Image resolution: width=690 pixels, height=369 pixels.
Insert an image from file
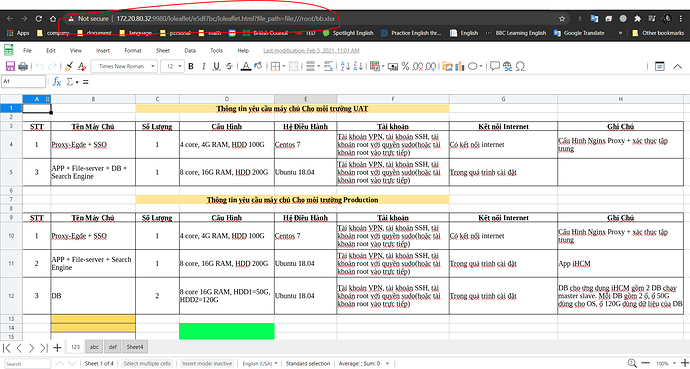click(x=448, y=66)
